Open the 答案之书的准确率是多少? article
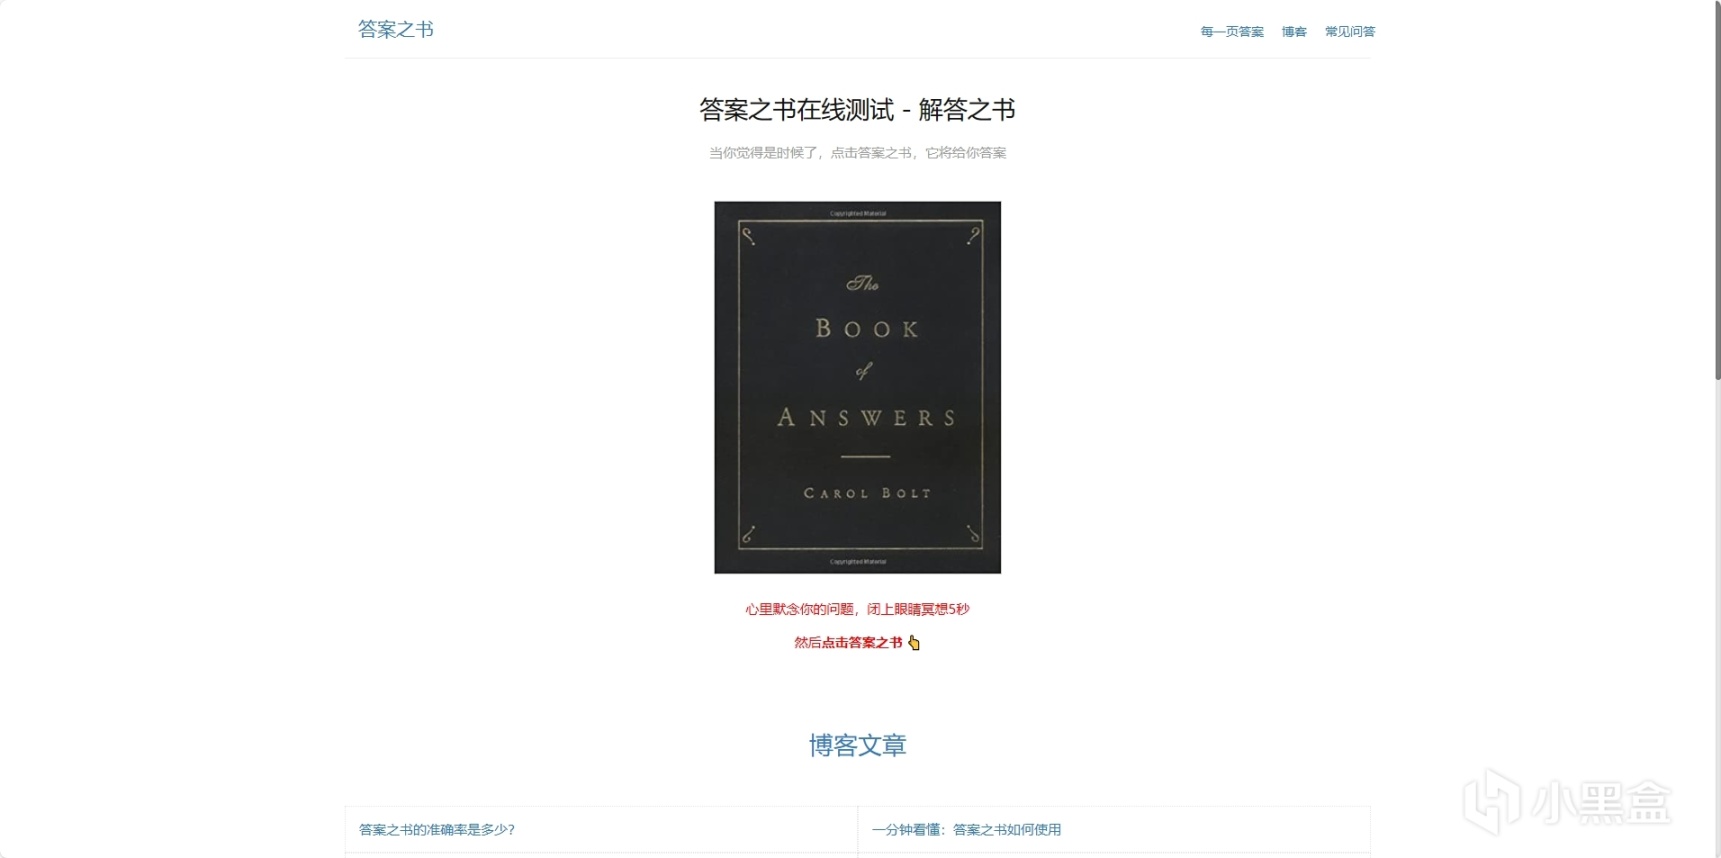The image size is (1721, 858). (x=436, y=830)
